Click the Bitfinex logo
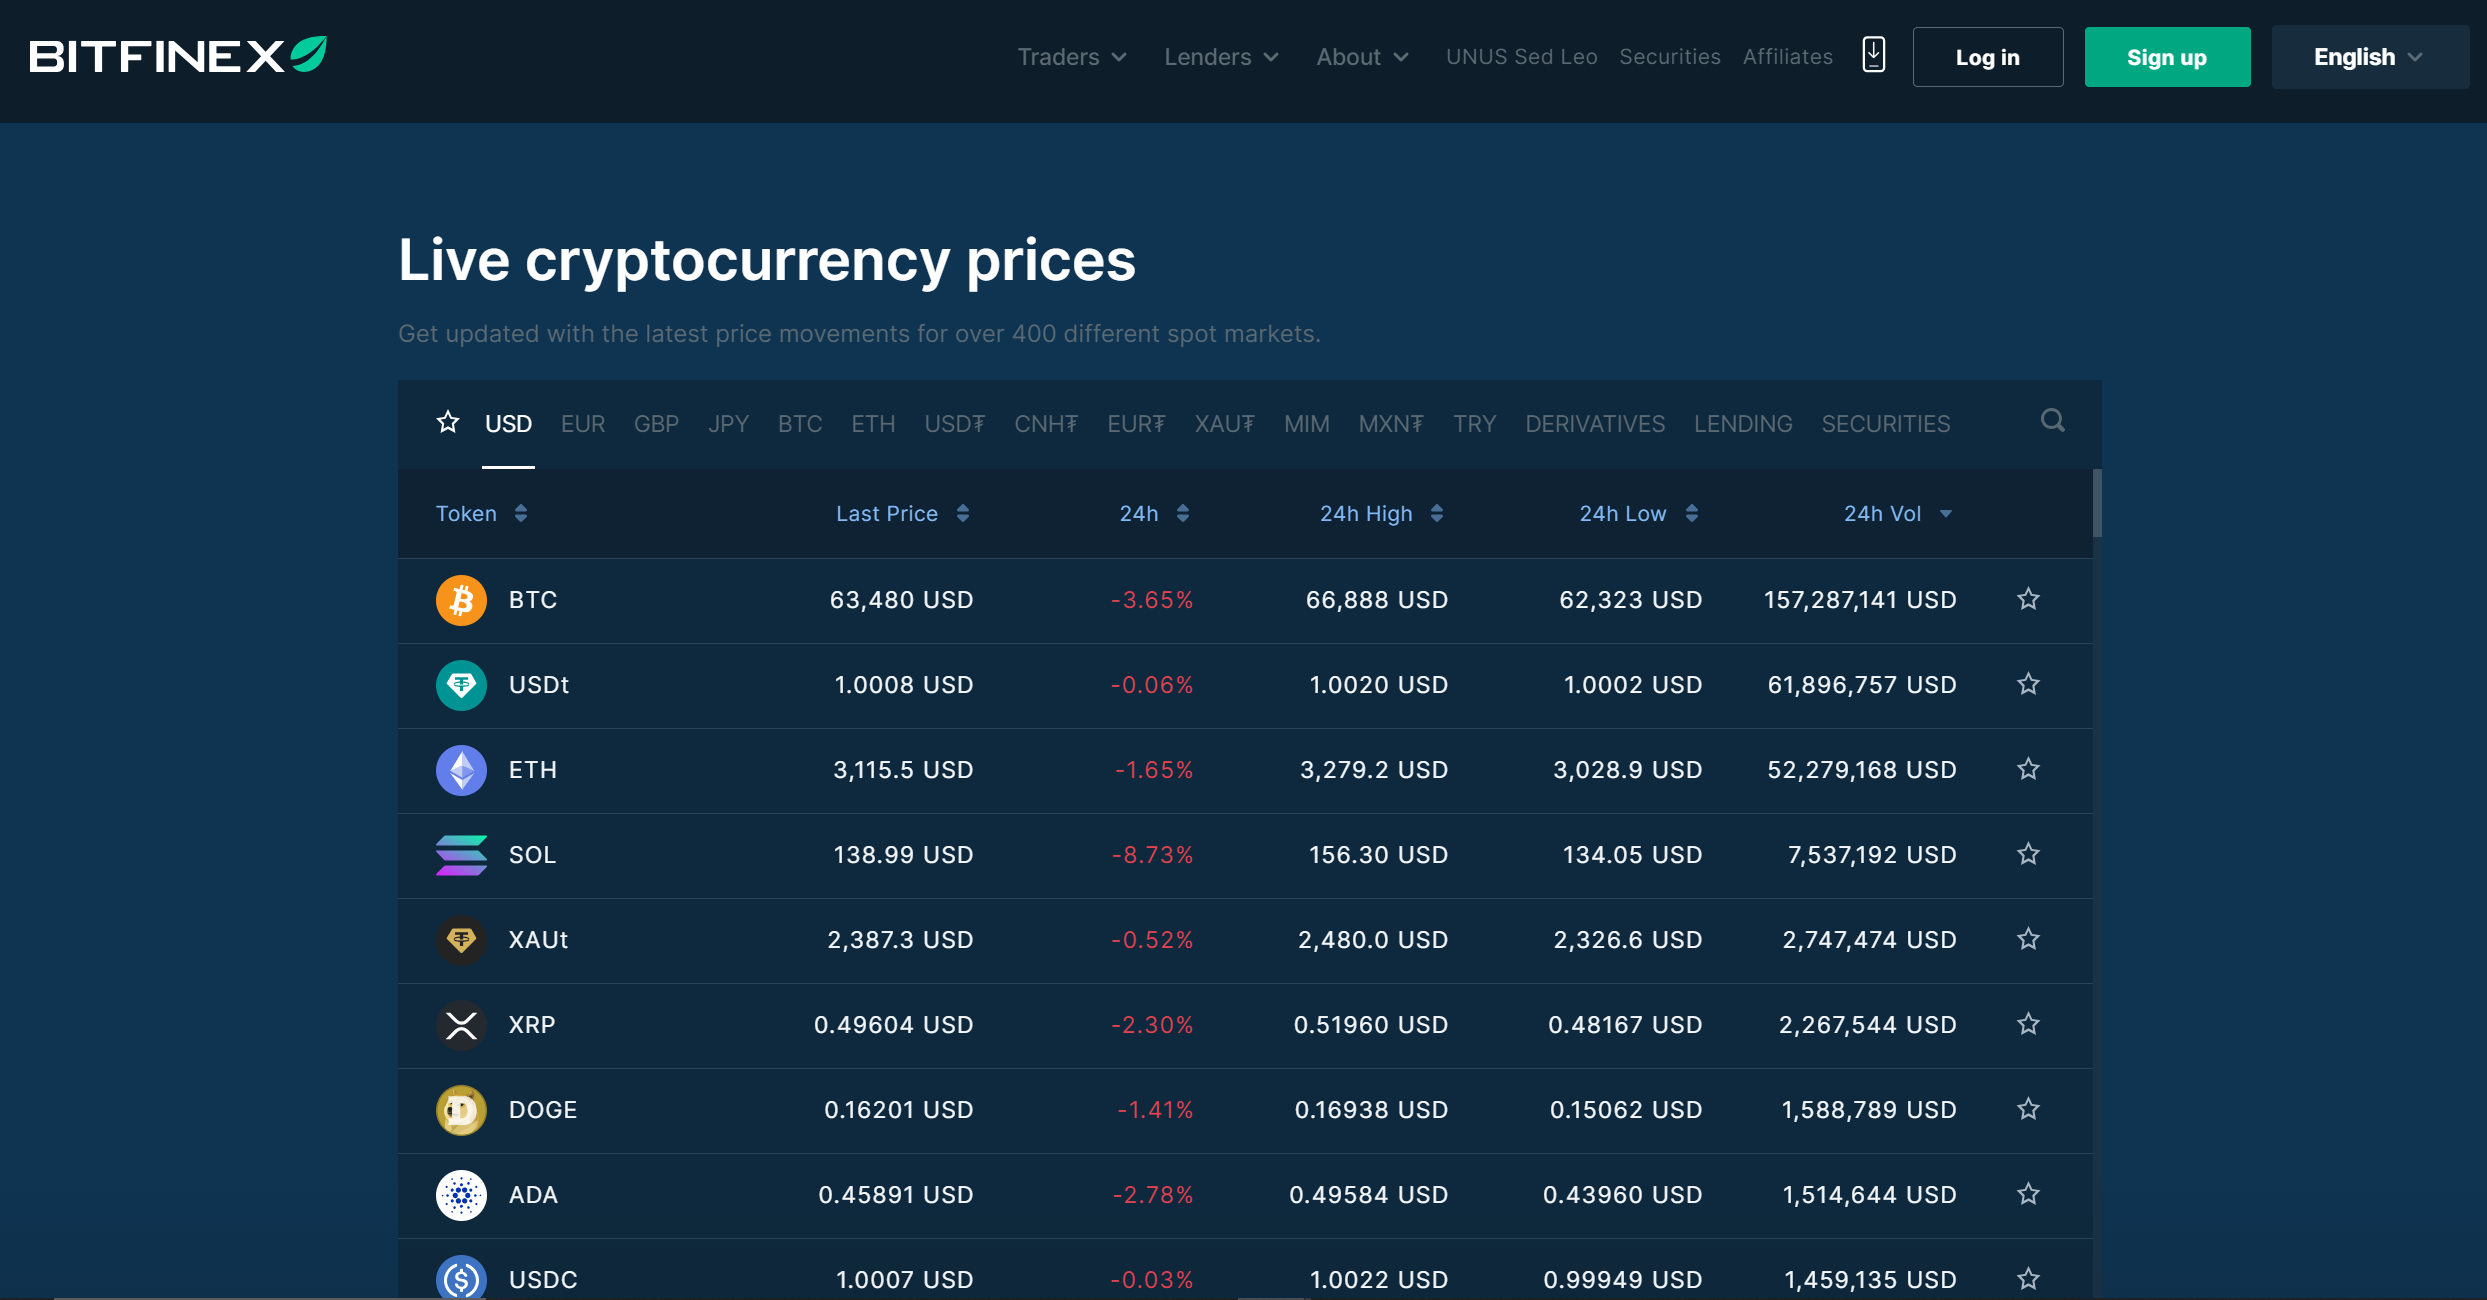The height and width of the screenshot is (1300, 2487). tap(178, 55)
